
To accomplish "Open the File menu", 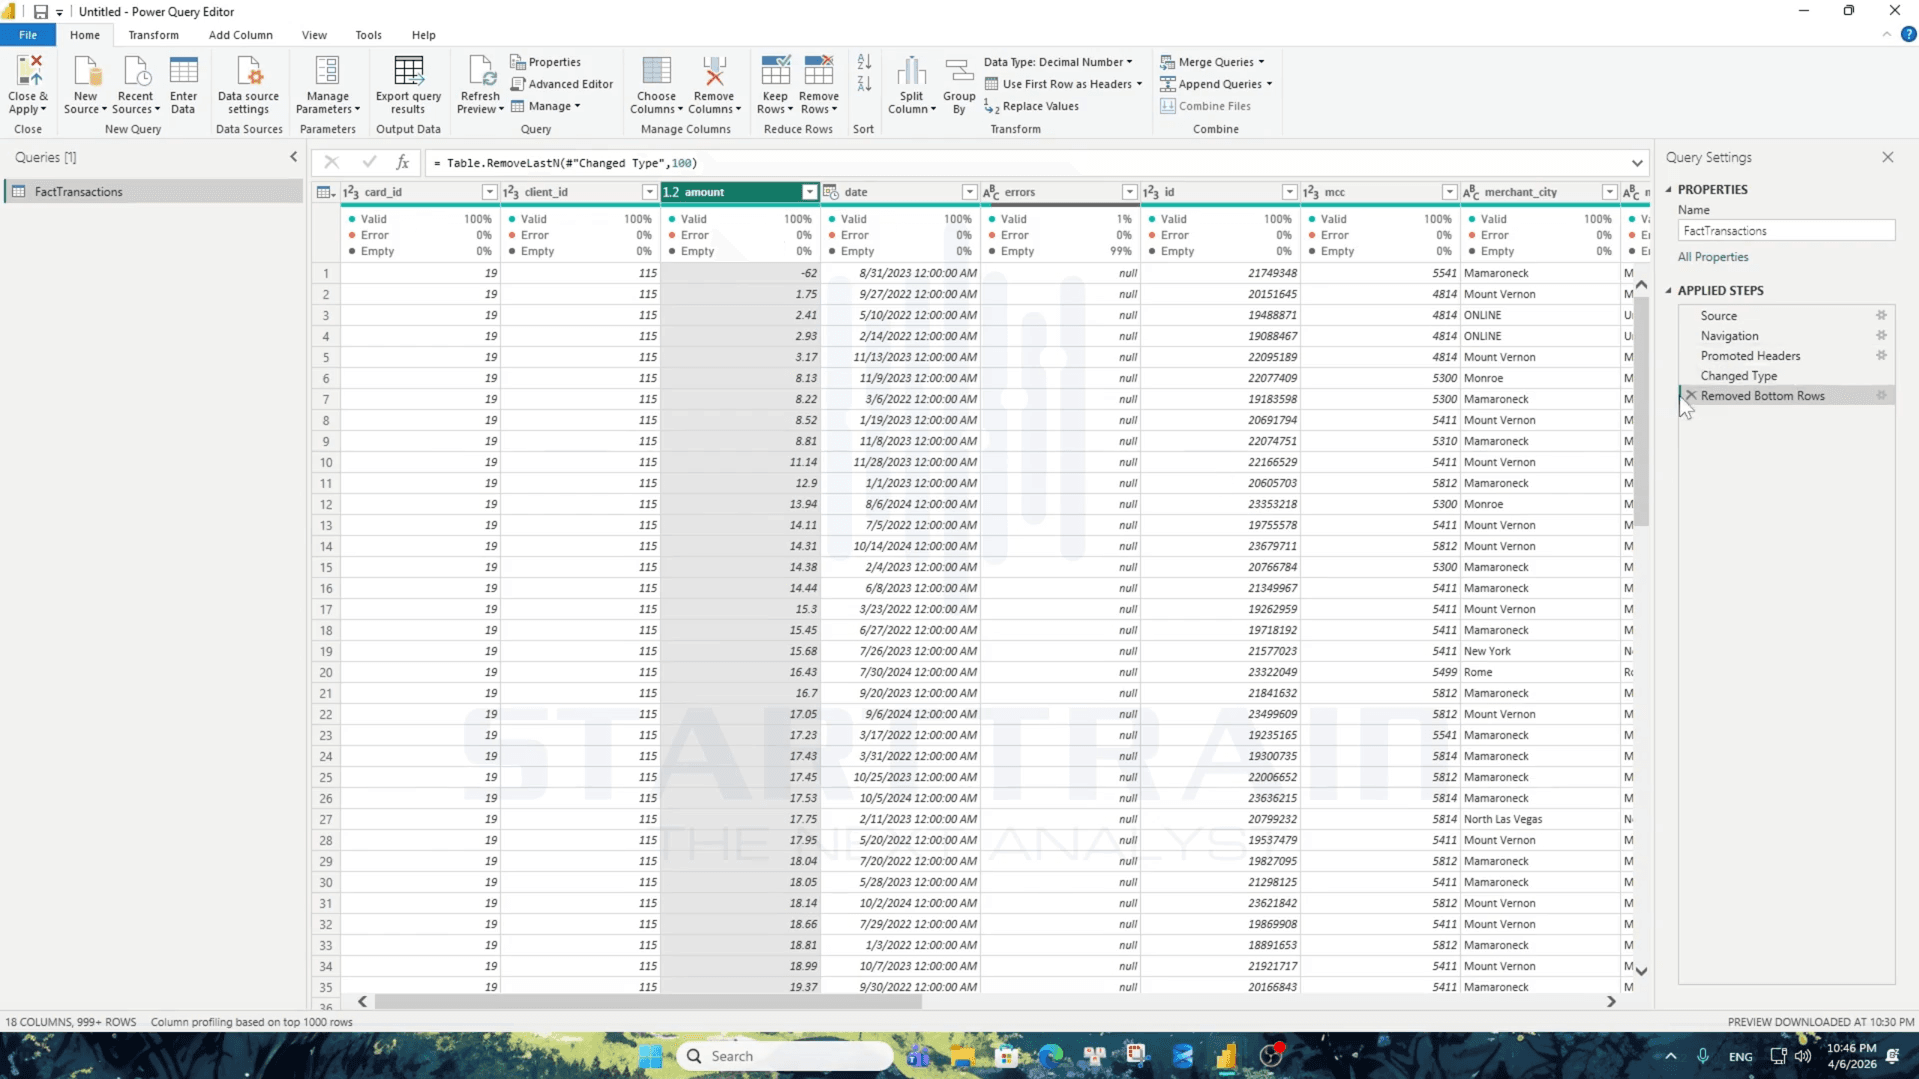I will click(28, 35).
